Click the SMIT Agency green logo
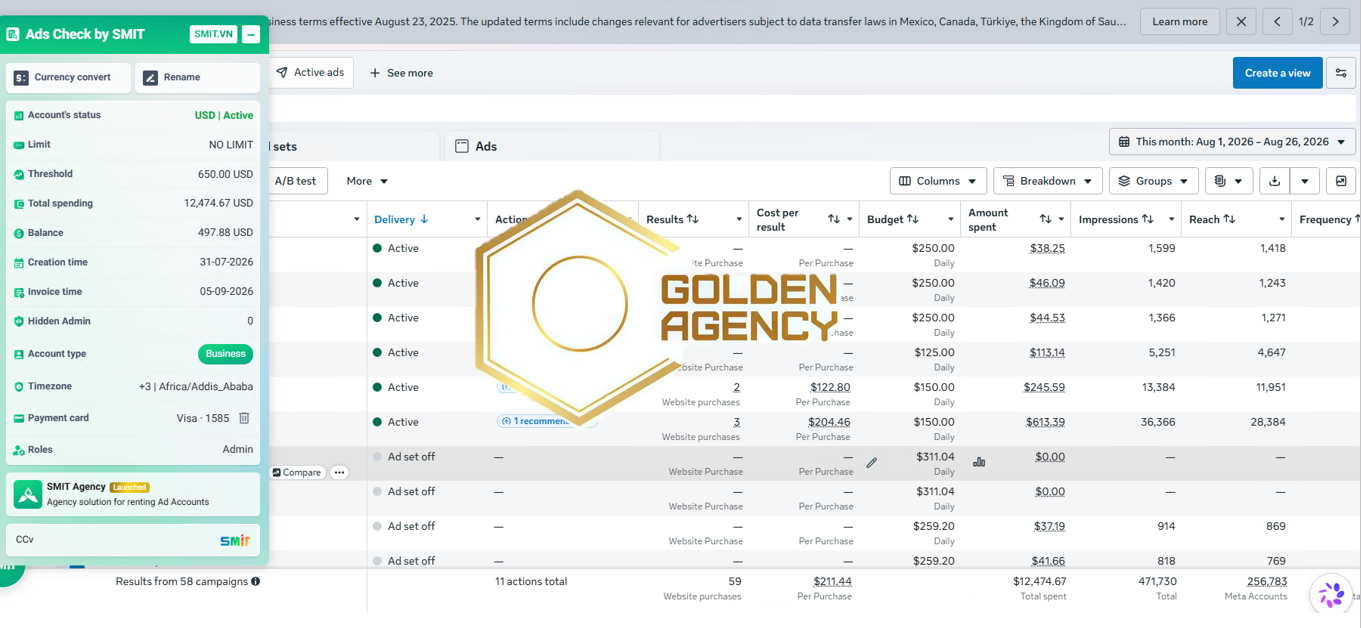 [x=27, y=494]
